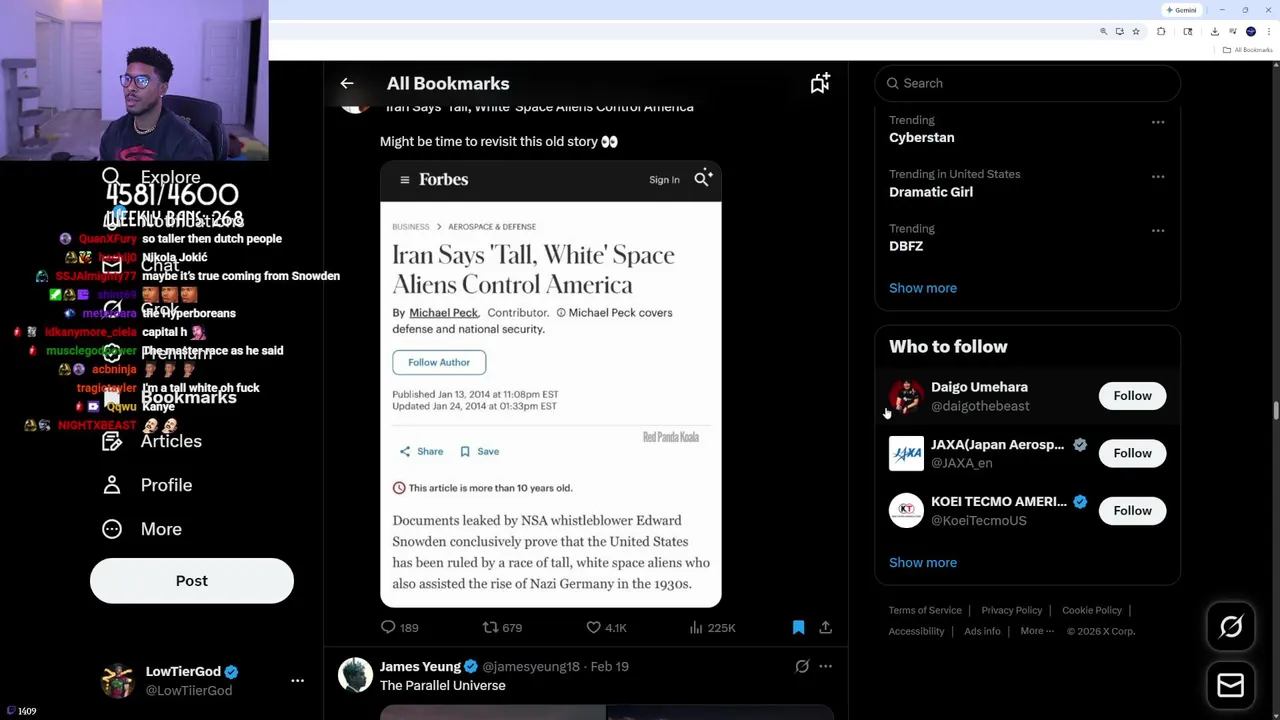This screenshot has width=1280, height=720.
Task: Click the share icon on the post
Action: [x=825, y=627]
